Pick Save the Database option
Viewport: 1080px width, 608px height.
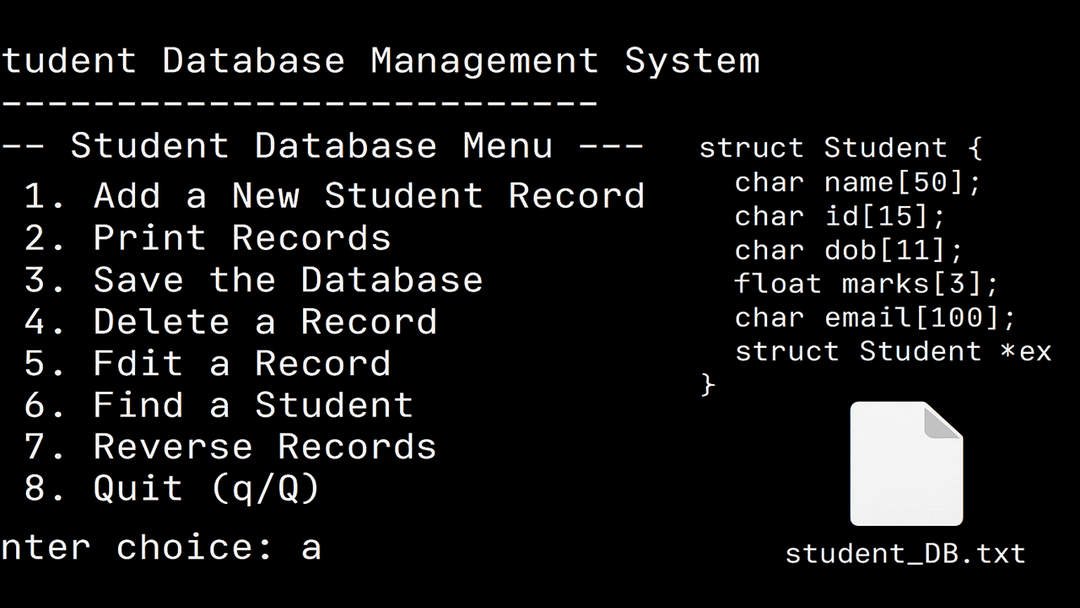(253, 280)
